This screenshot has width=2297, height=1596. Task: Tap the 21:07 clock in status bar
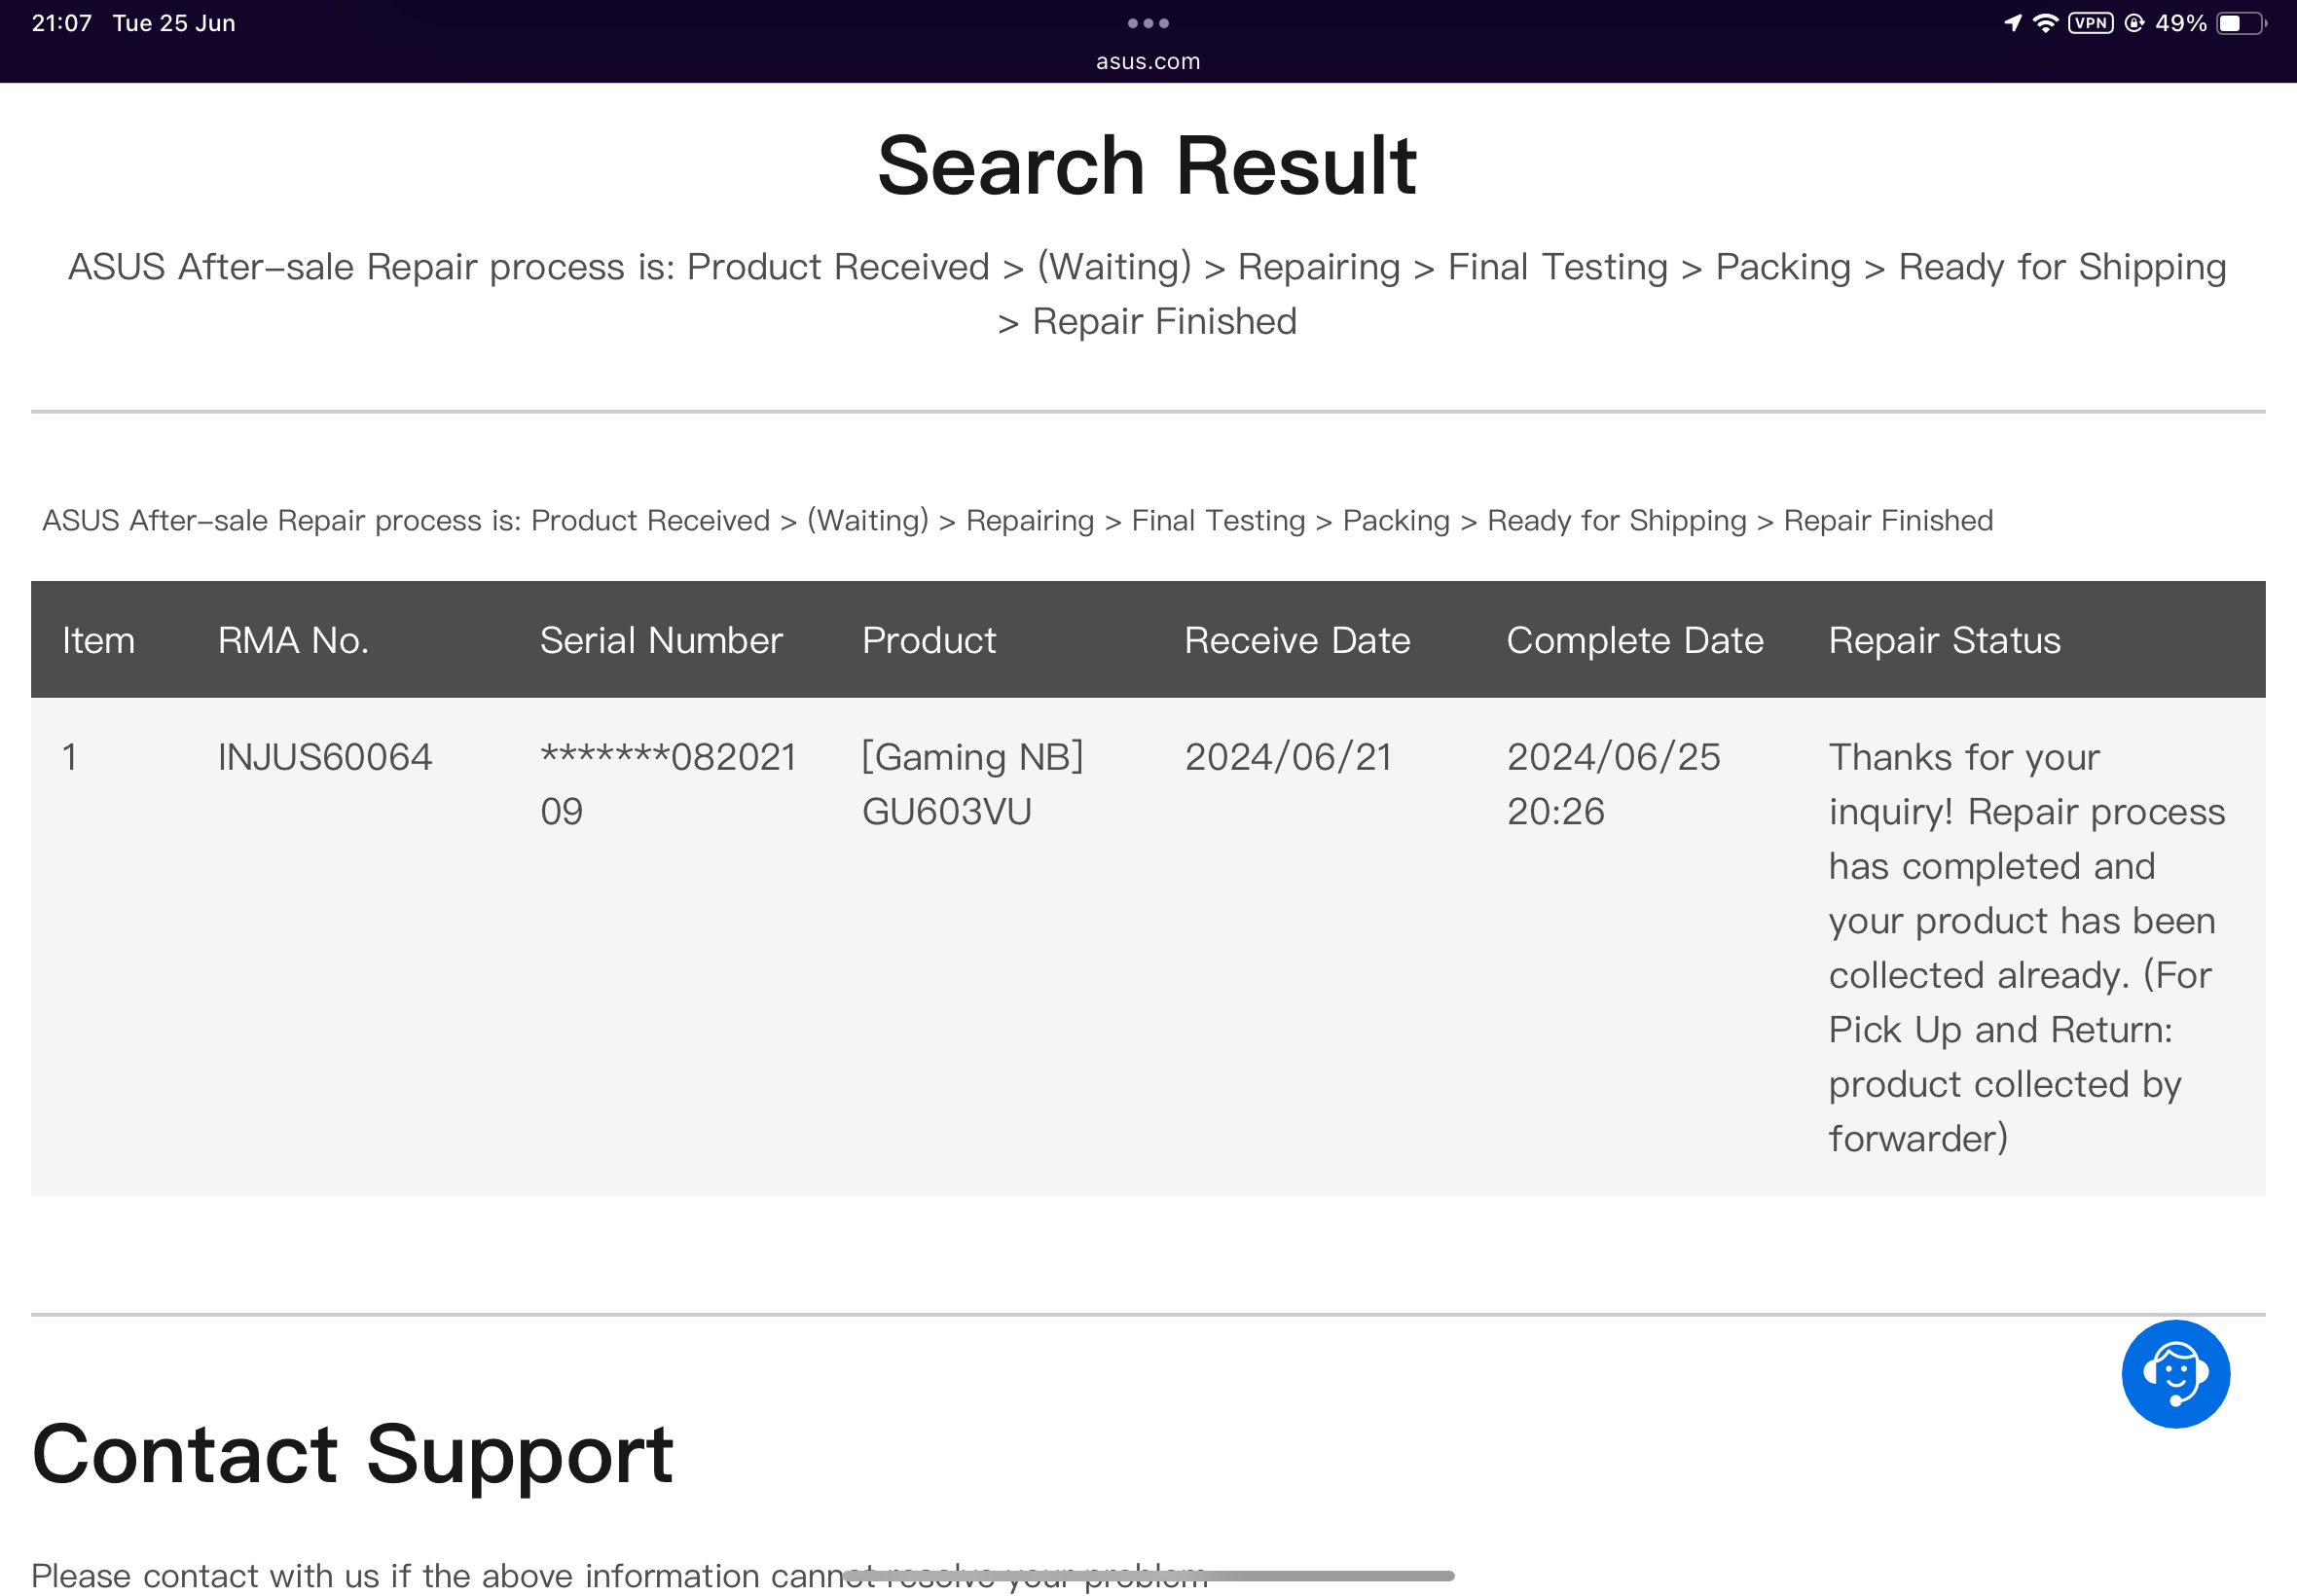pos(62,23)
